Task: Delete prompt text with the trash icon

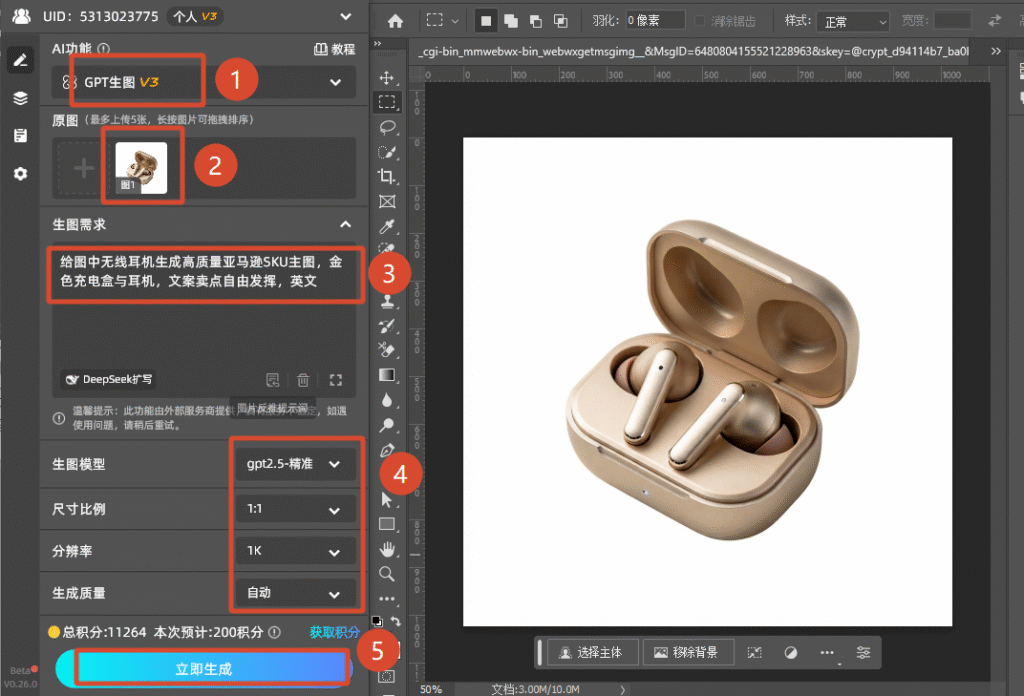Action: click(x=303, y=380)
